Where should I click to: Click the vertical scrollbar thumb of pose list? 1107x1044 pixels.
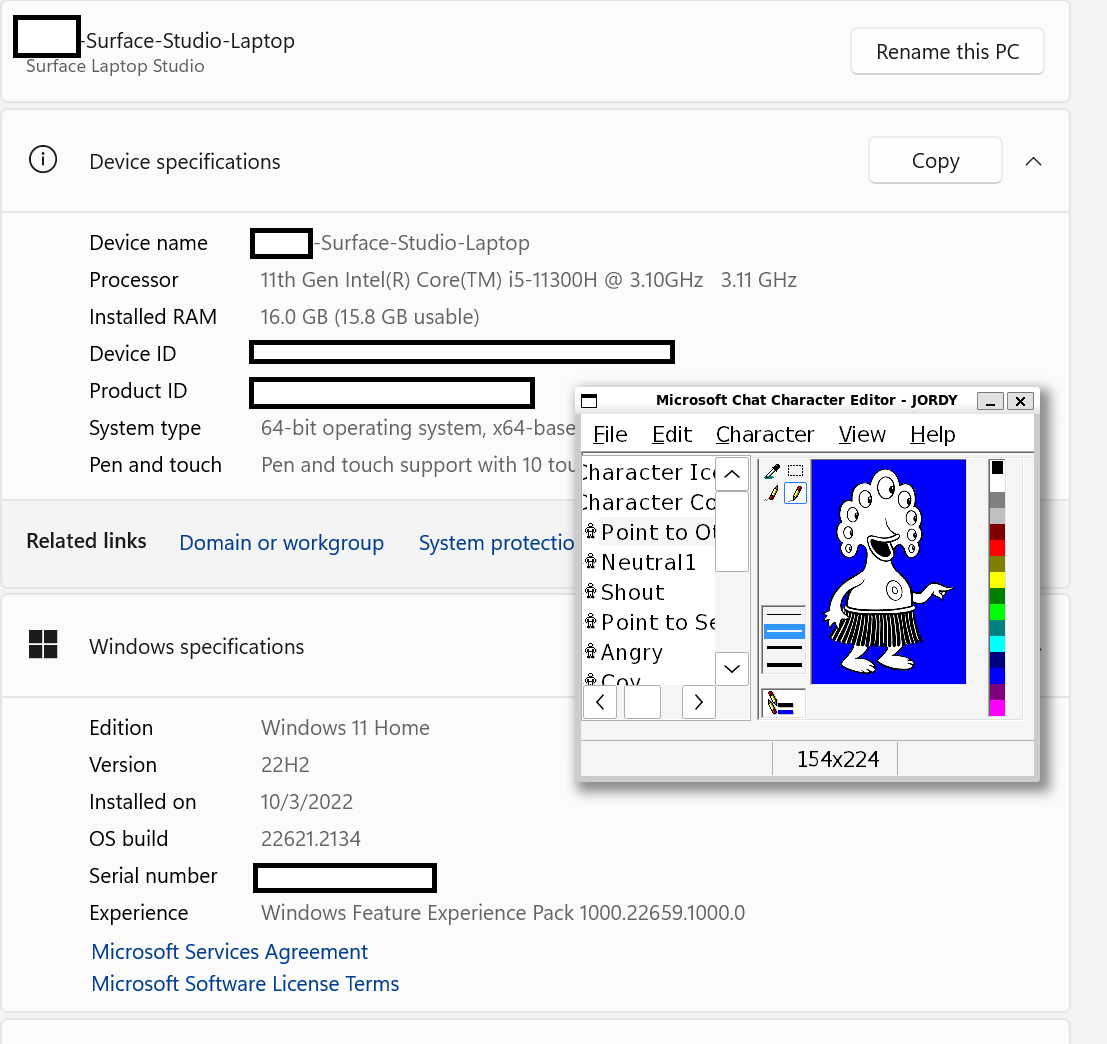click(732, 531)
